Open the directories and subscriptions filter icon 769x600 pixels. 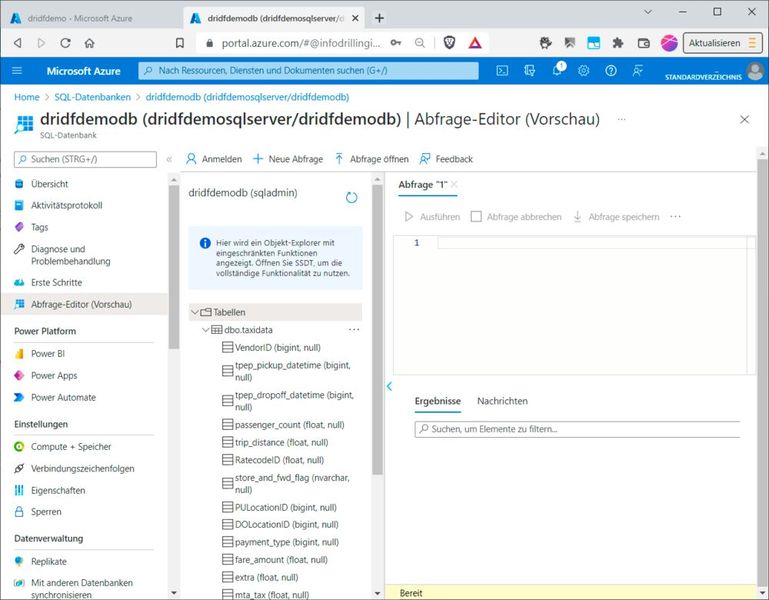tap(529, 71)
